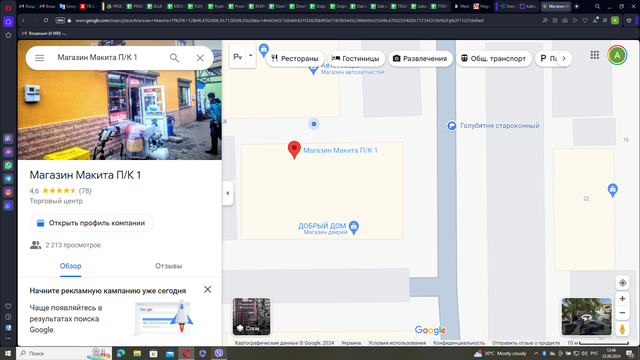Filter map by Рестораны chip
This screenshot has width=640, height=360.
(295, 58)
